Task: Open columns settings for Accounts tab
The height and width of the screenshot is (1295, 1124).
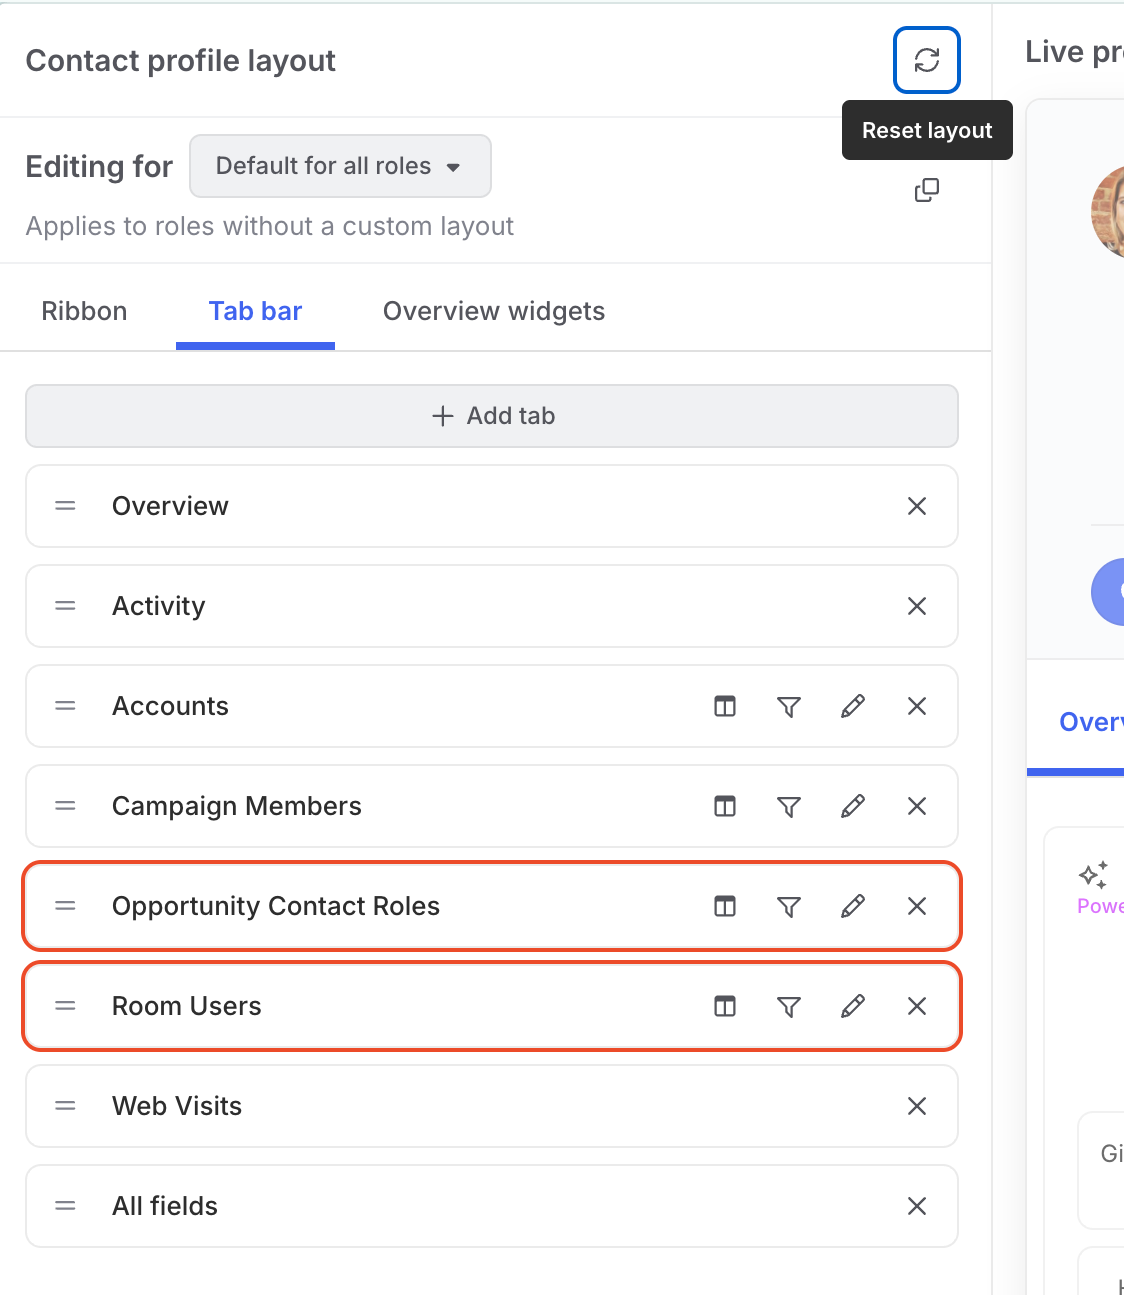Action: (725, 706)
